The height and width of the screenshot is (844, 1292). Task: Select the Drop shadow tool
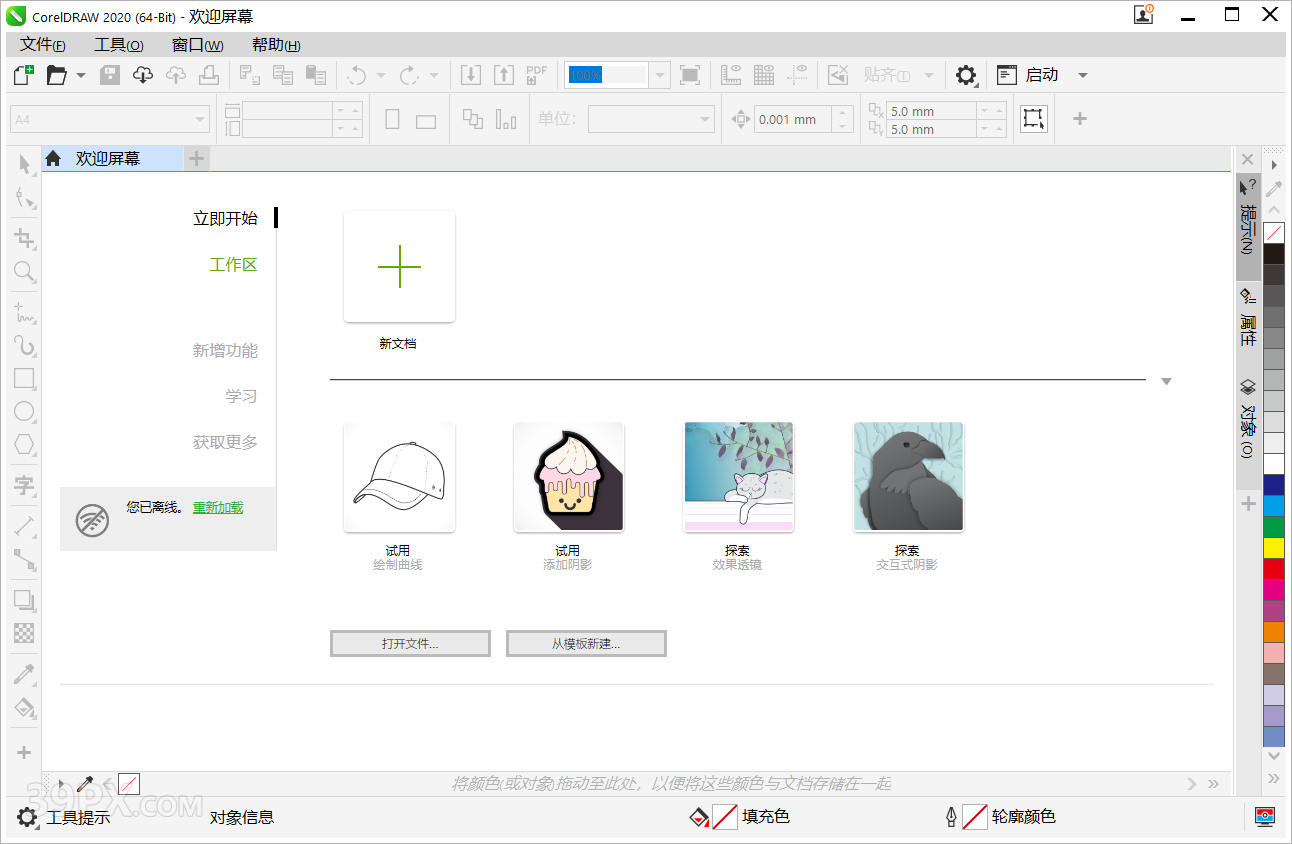click(x=25, y=601)
